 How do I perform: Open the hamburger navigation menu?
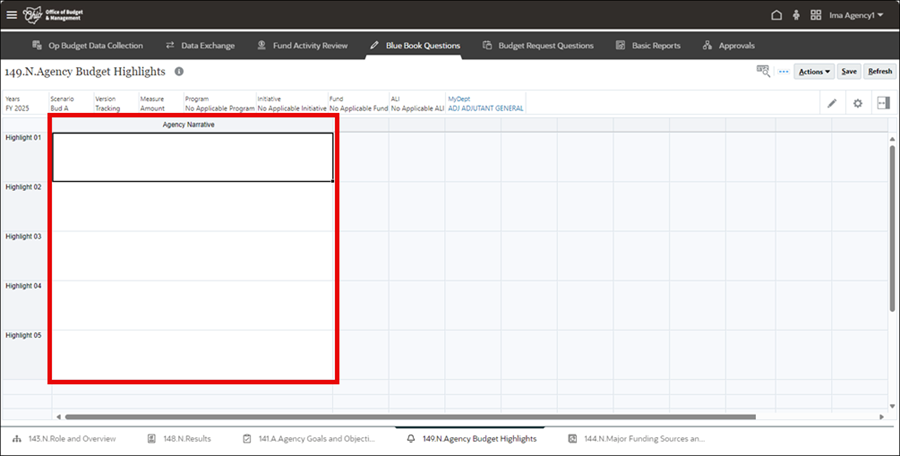(12, 15)
